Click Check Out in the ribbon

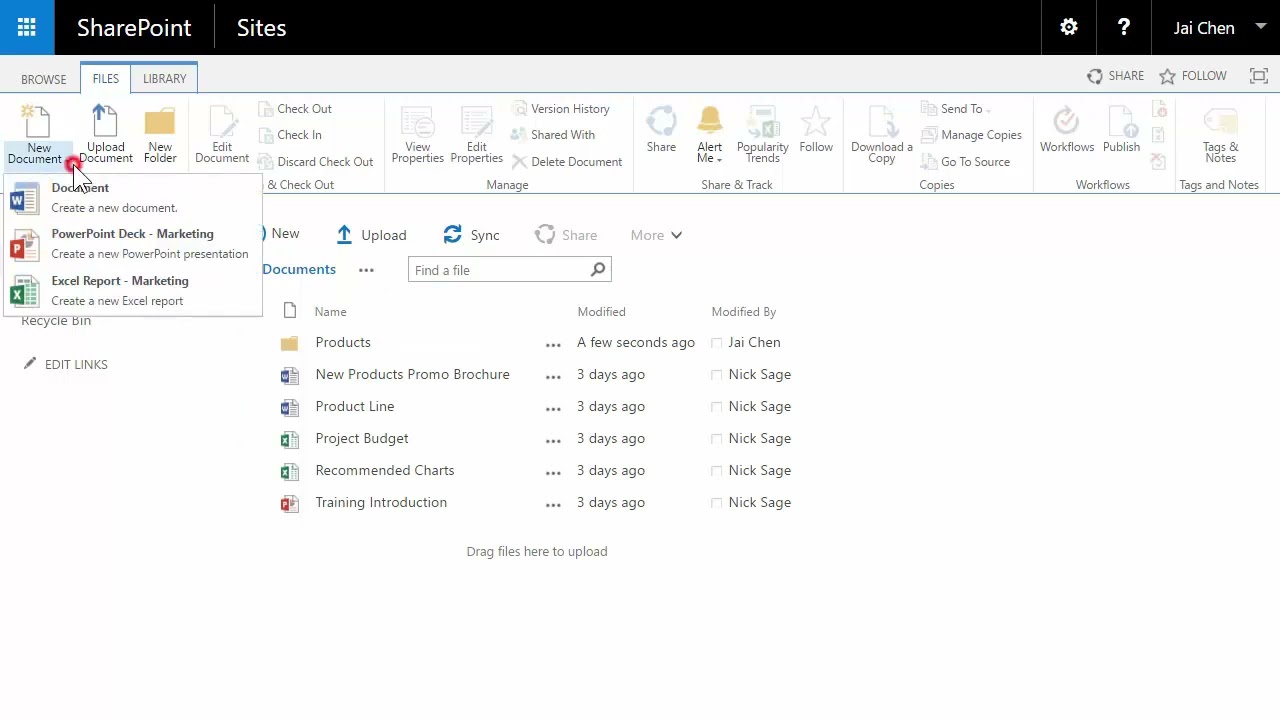pos(295,109)
